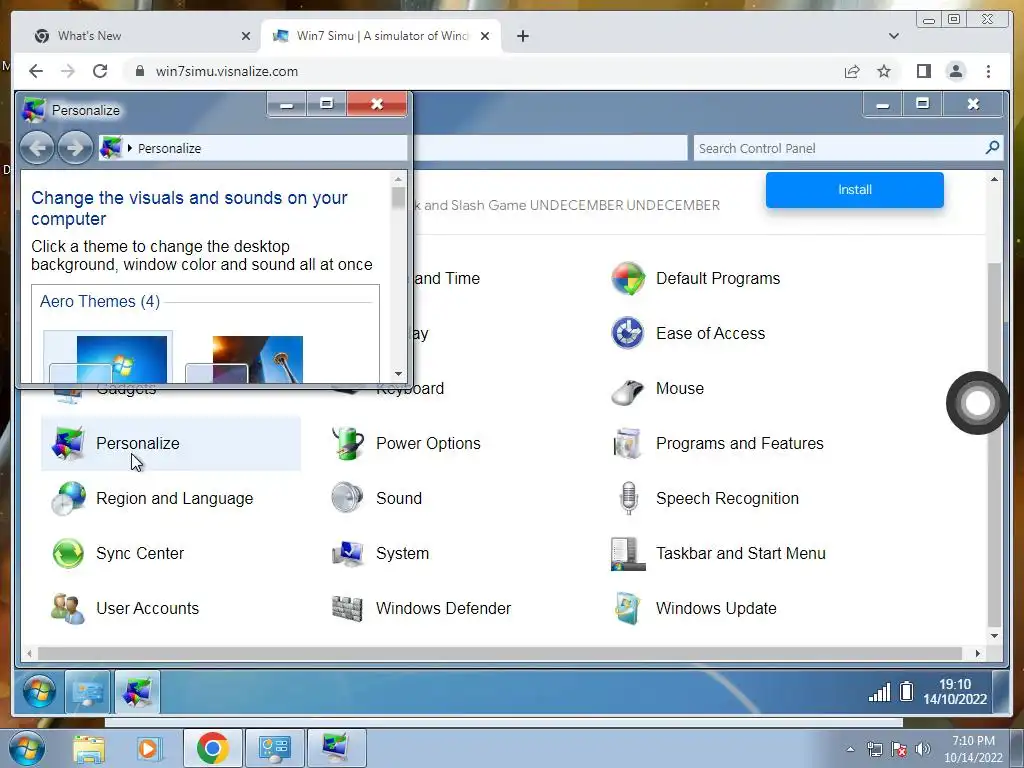This screenshot has height=768, width=1024.
Task: Open Programs and Features icon
Action: click(x=628, y=443)
